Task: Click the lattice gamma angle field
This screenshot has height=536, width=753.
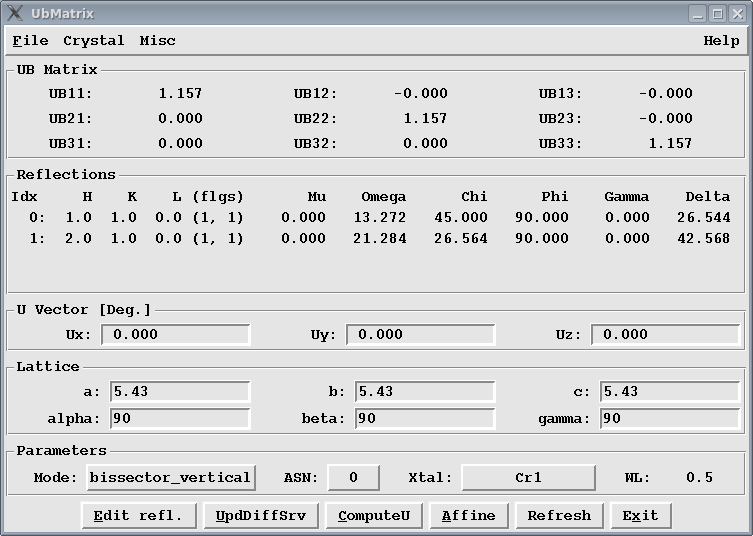Action: [669, 418]
